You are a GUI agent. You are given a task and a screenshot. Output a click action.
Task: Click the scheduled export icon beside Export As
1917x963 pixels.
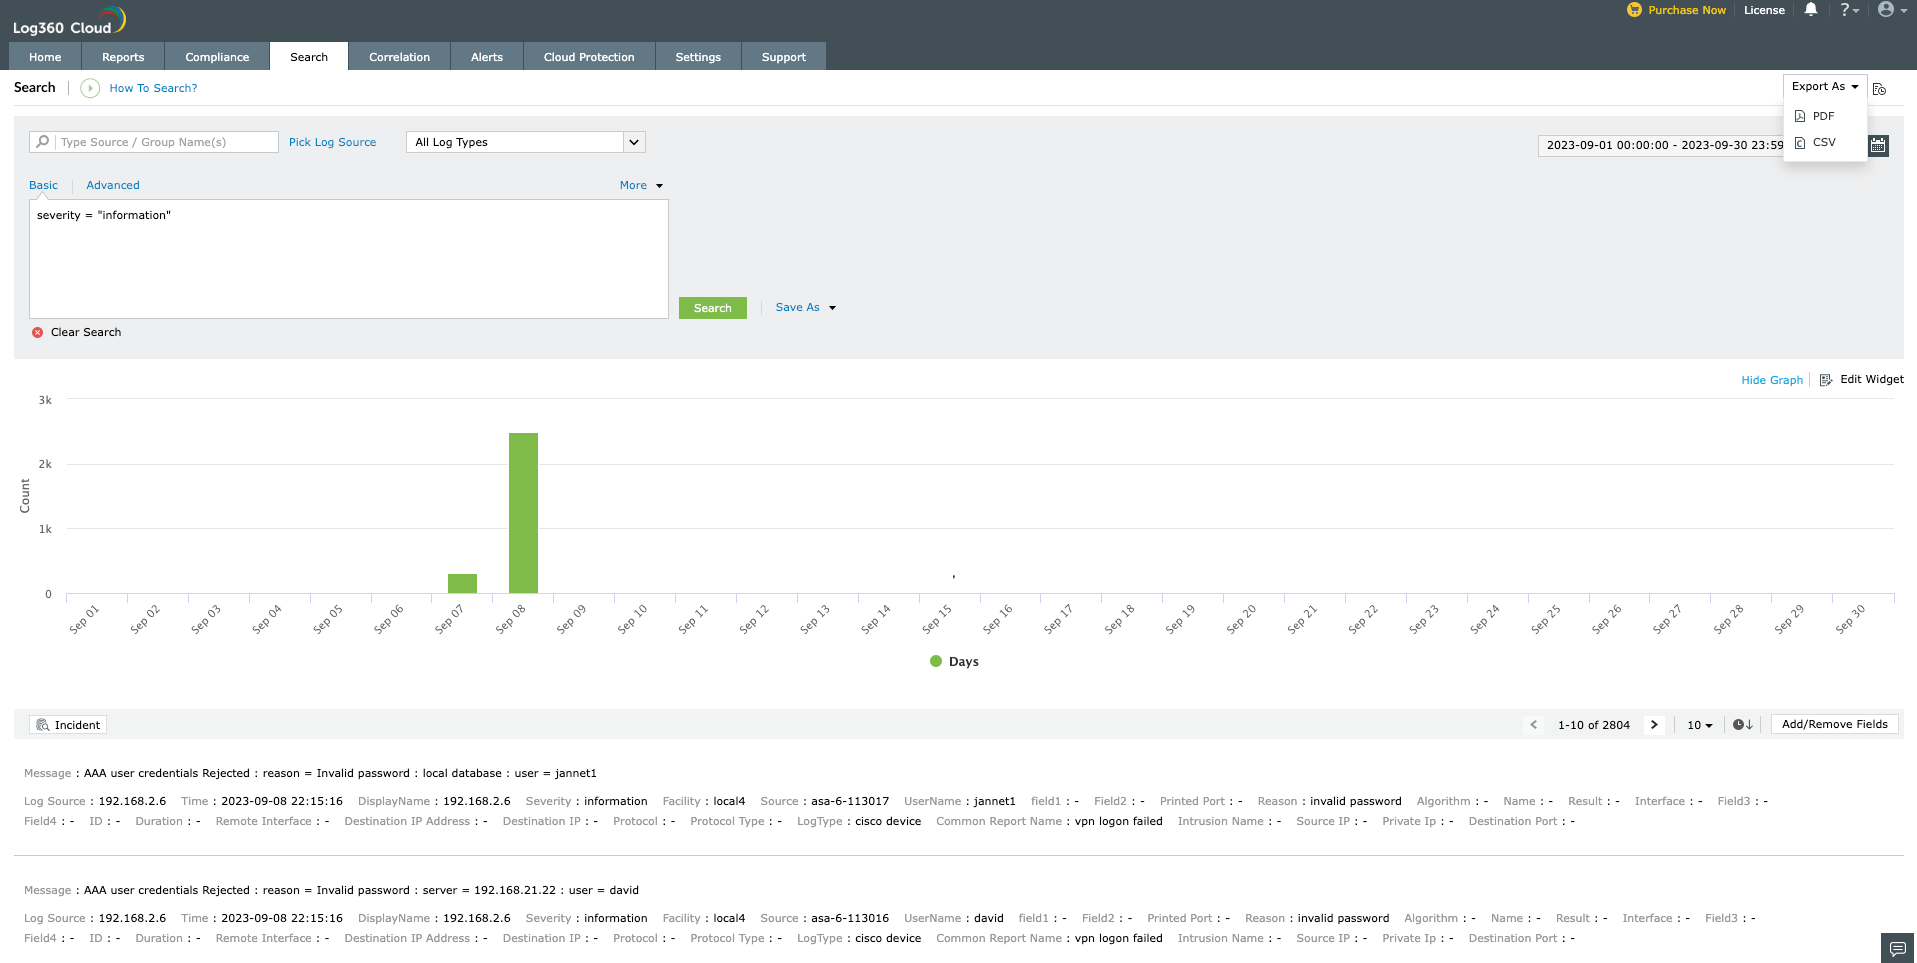1880,89
